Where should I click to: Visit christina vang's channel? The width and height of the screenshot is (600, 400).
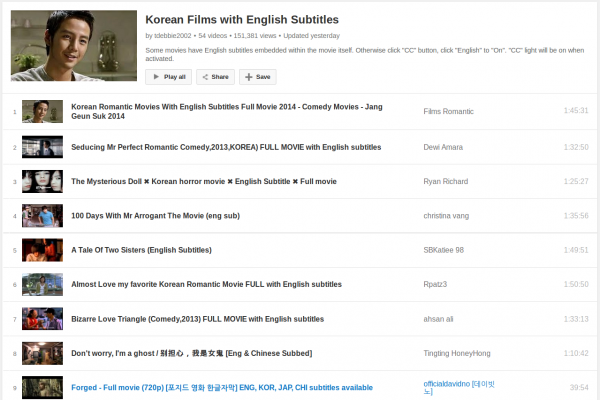450,216
